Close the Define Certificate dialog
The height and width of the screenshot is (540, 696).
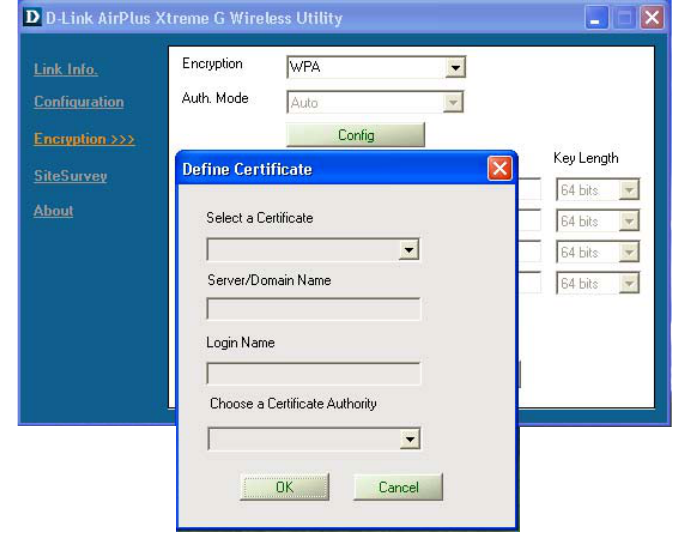(x=499, y=169)
